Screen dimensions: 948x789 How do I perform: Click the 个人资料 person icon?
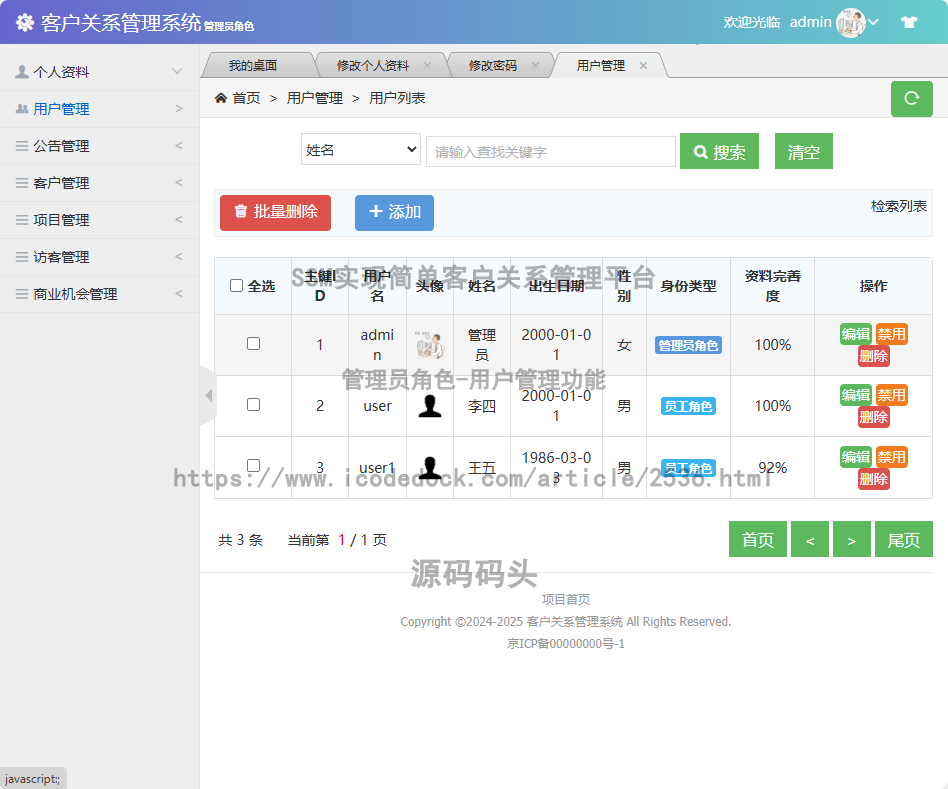pyautogui.click(x=22, y=72)
